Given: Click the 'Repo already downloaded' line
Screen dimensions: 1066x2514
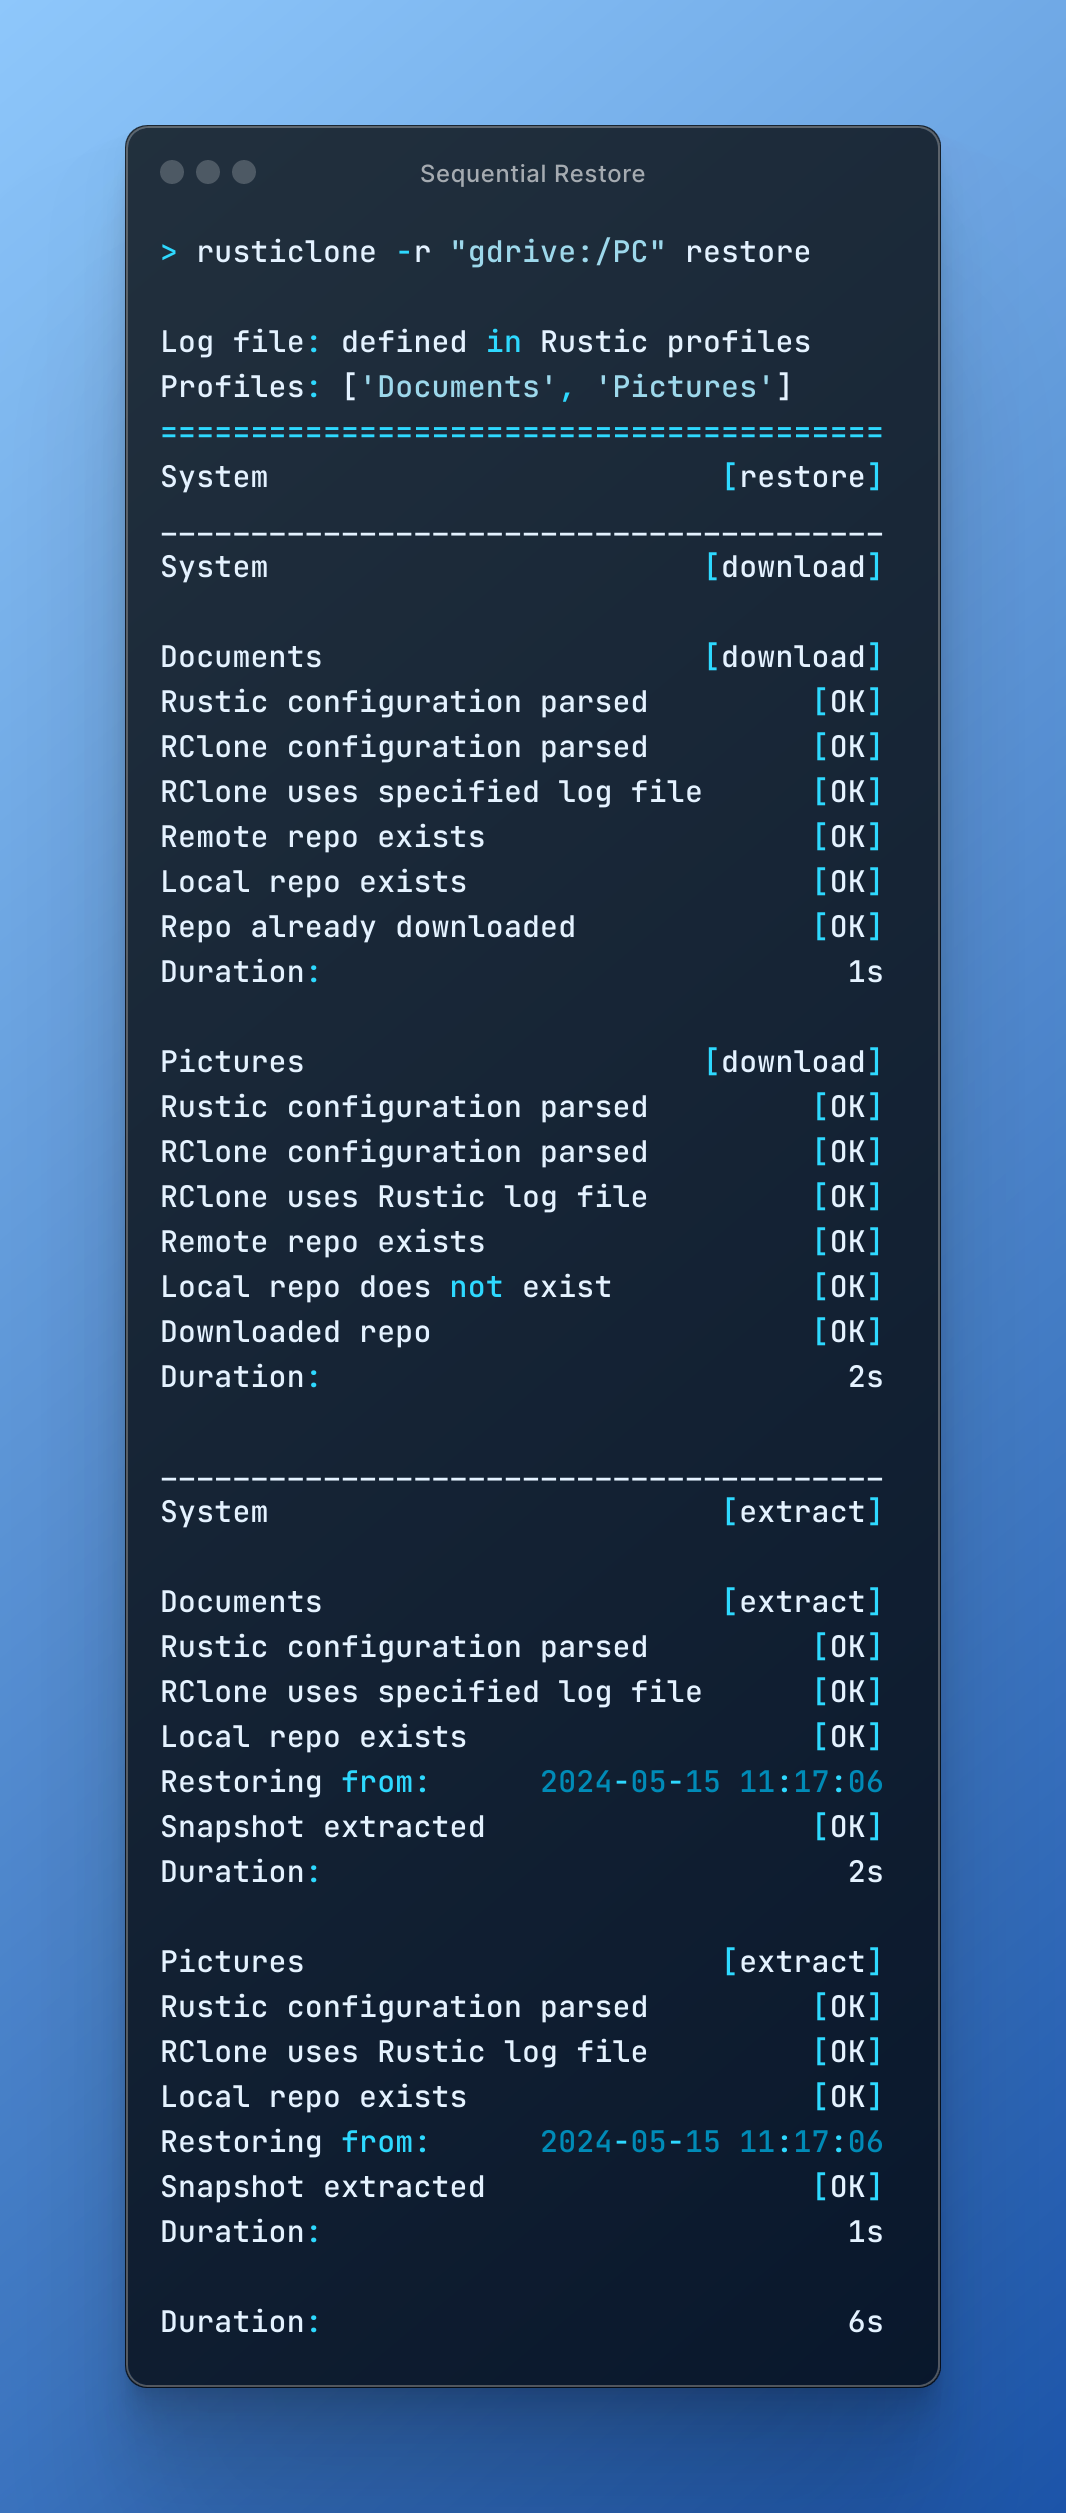Looking at the screenshot, I should pyautogui.click(x=368, y=927).
